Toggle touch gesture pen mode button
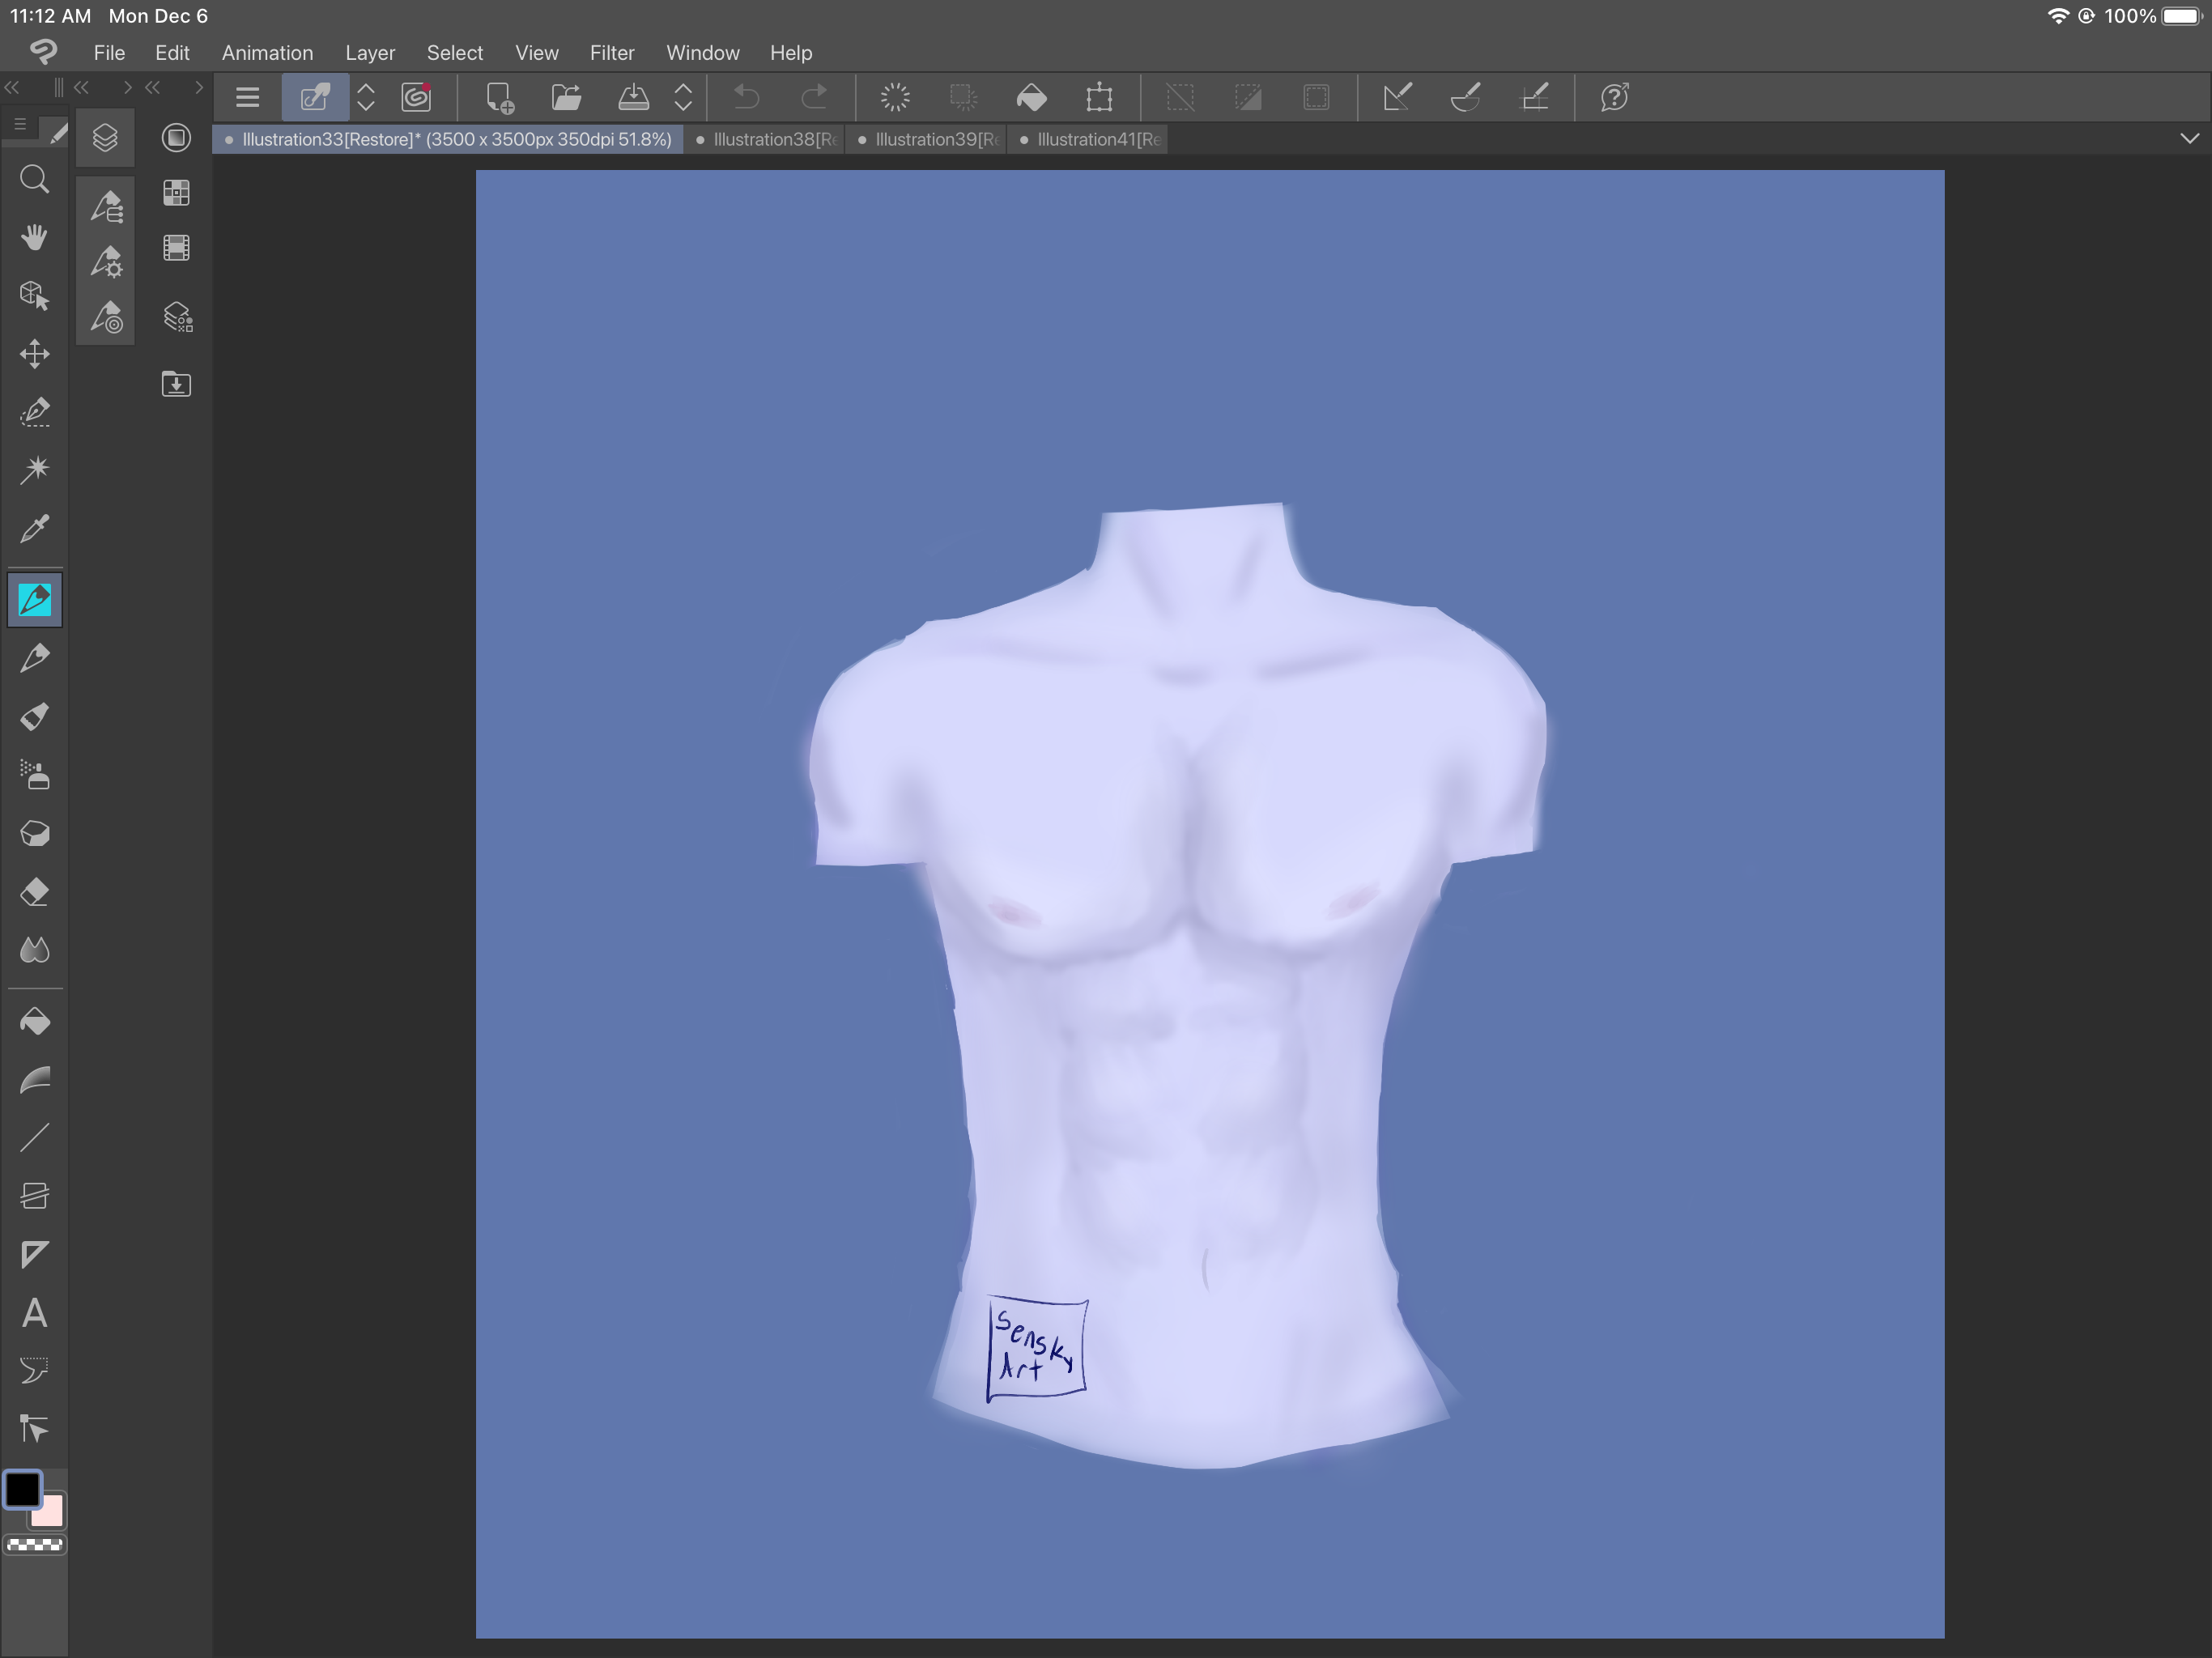This screenshot has width=2212, height=1658. click(x=315, y=97)
